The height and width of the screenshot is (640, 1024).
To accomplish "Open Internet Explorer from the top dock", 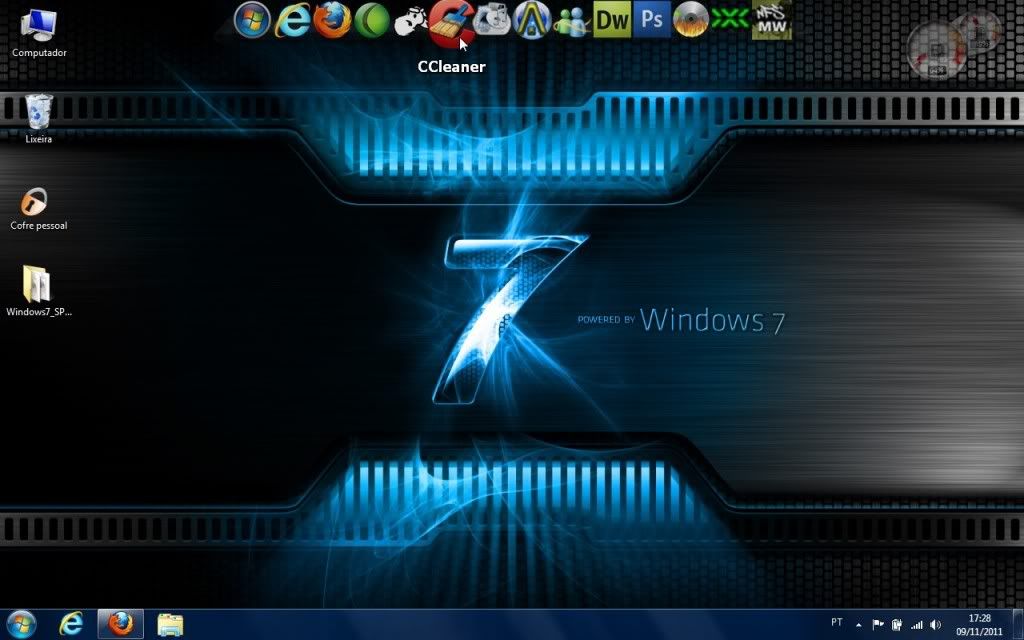I will click(x=293, y=19).
